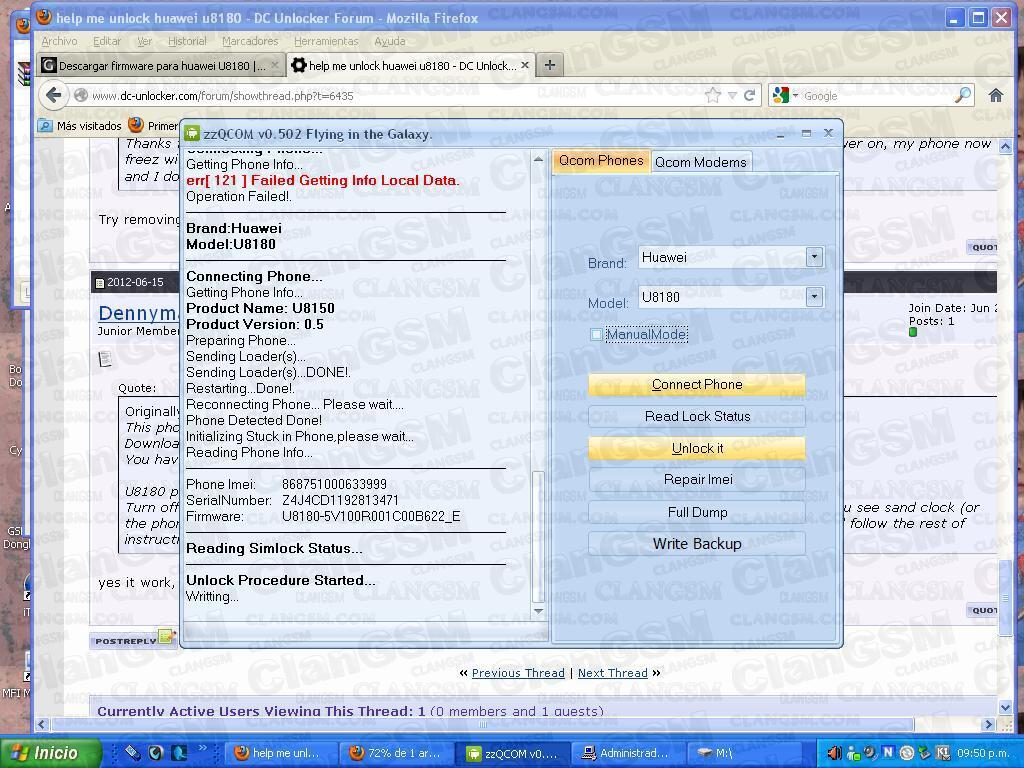Screen dimensions: 1024x768
Task: Click the post document icon under Junior Member
Action: 104,359
